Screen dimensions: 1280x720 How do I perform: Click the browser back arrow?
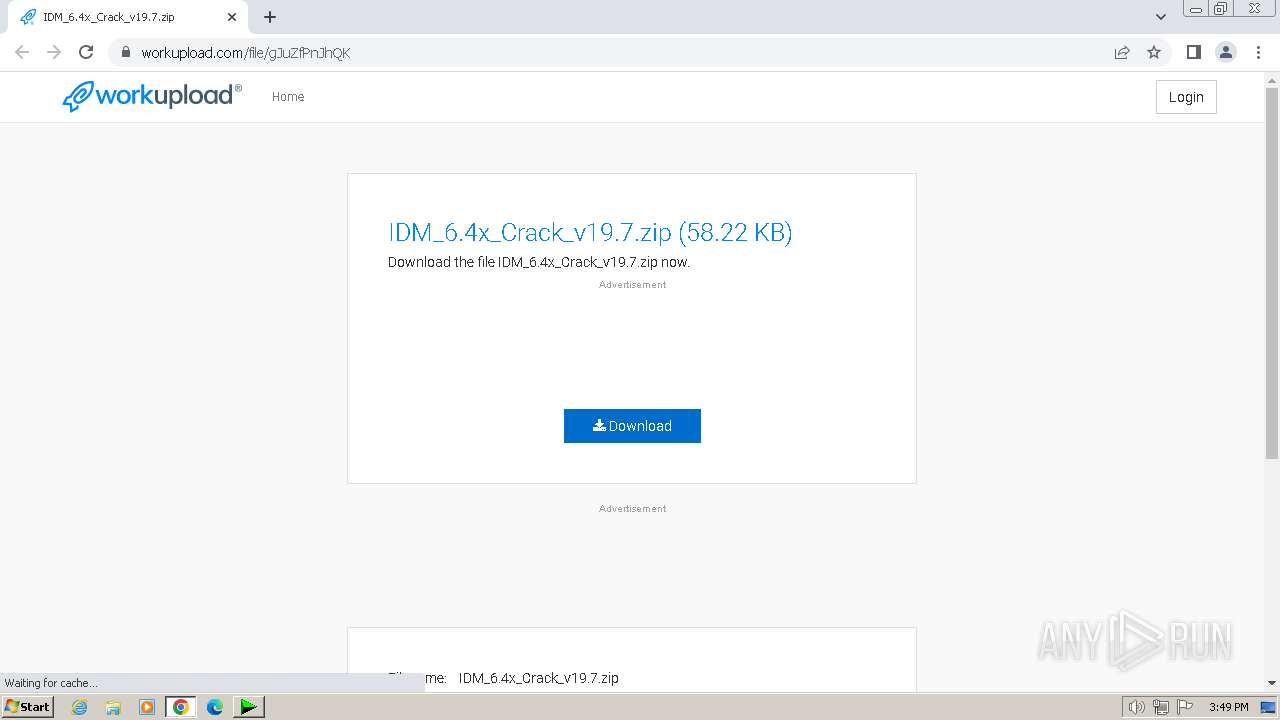pyautogui.click(x=22, y=52)
